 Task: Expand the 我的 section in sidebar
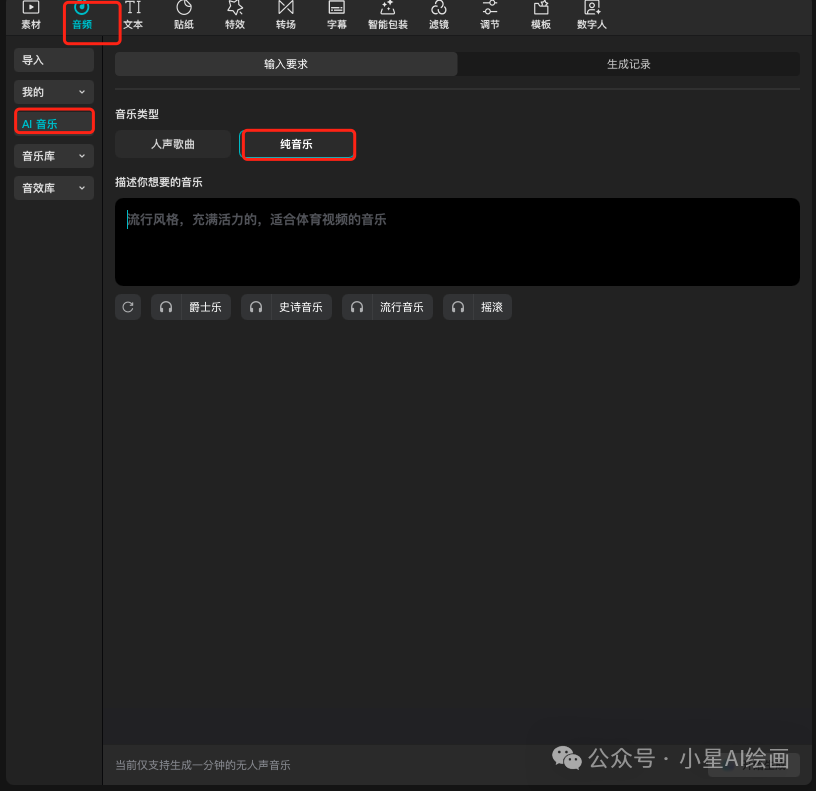coord(52,92)
